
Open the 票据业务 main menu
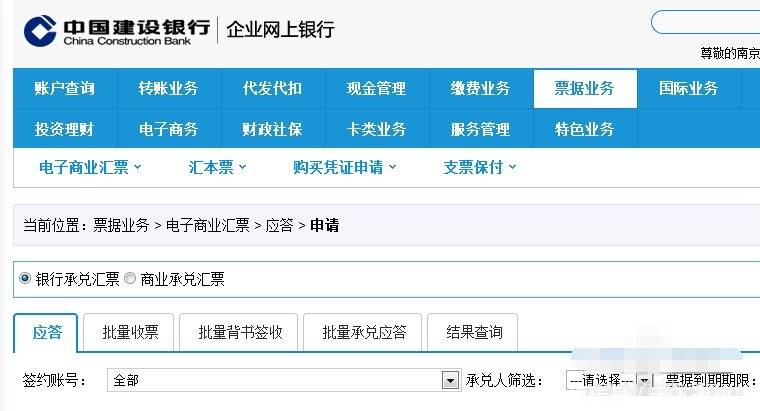[x=585, y=88]
